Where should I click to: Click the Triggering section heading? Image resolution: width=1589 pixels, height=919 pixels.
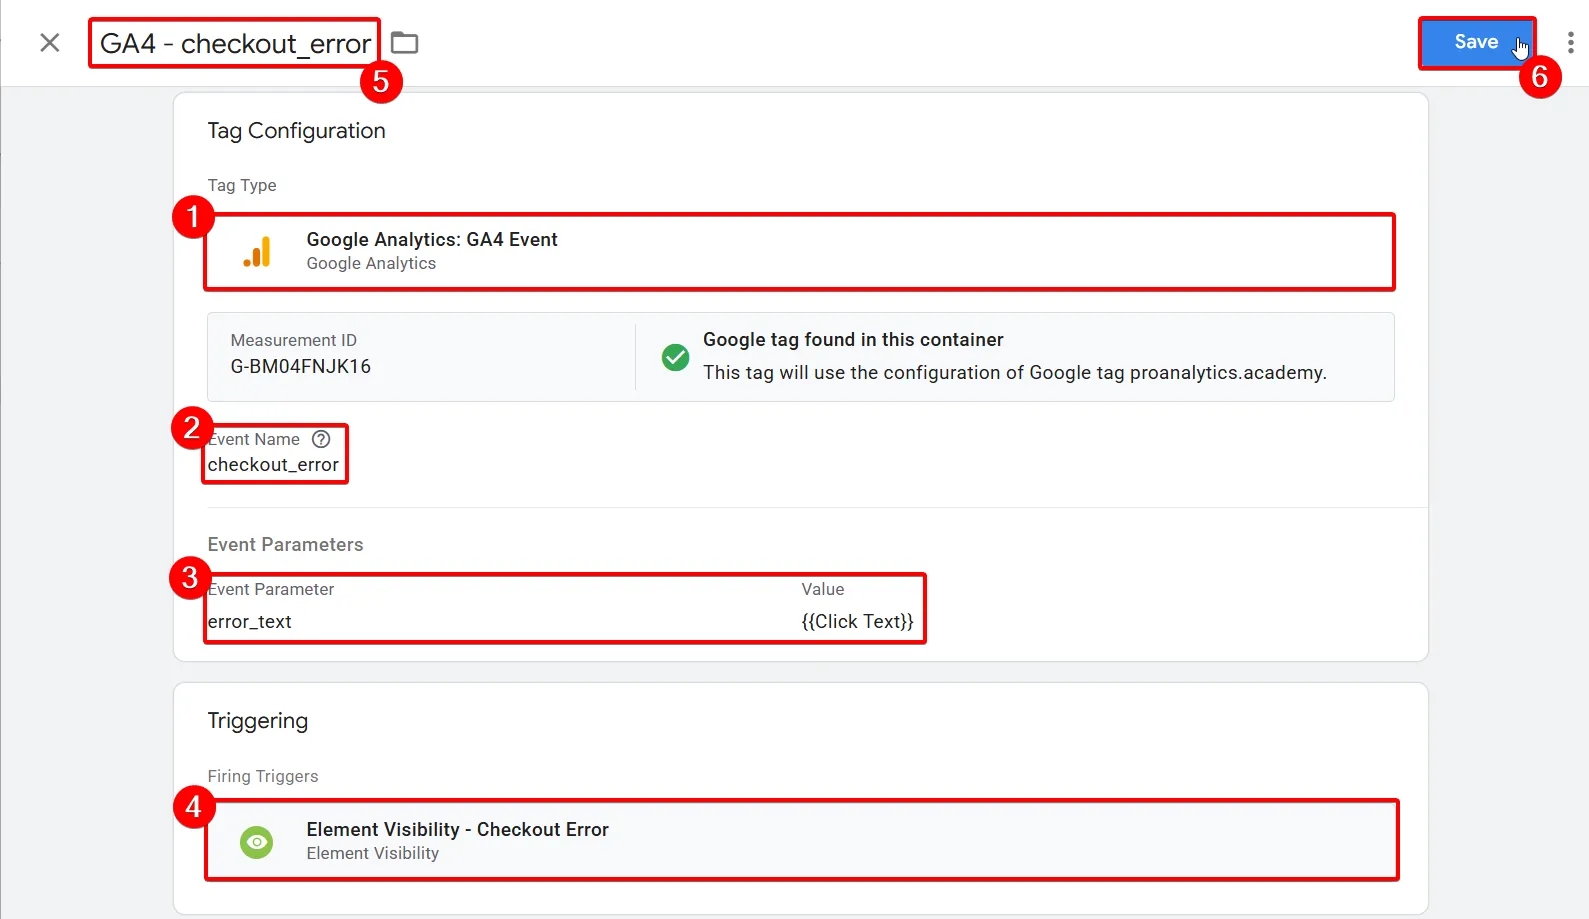point(258,721)
